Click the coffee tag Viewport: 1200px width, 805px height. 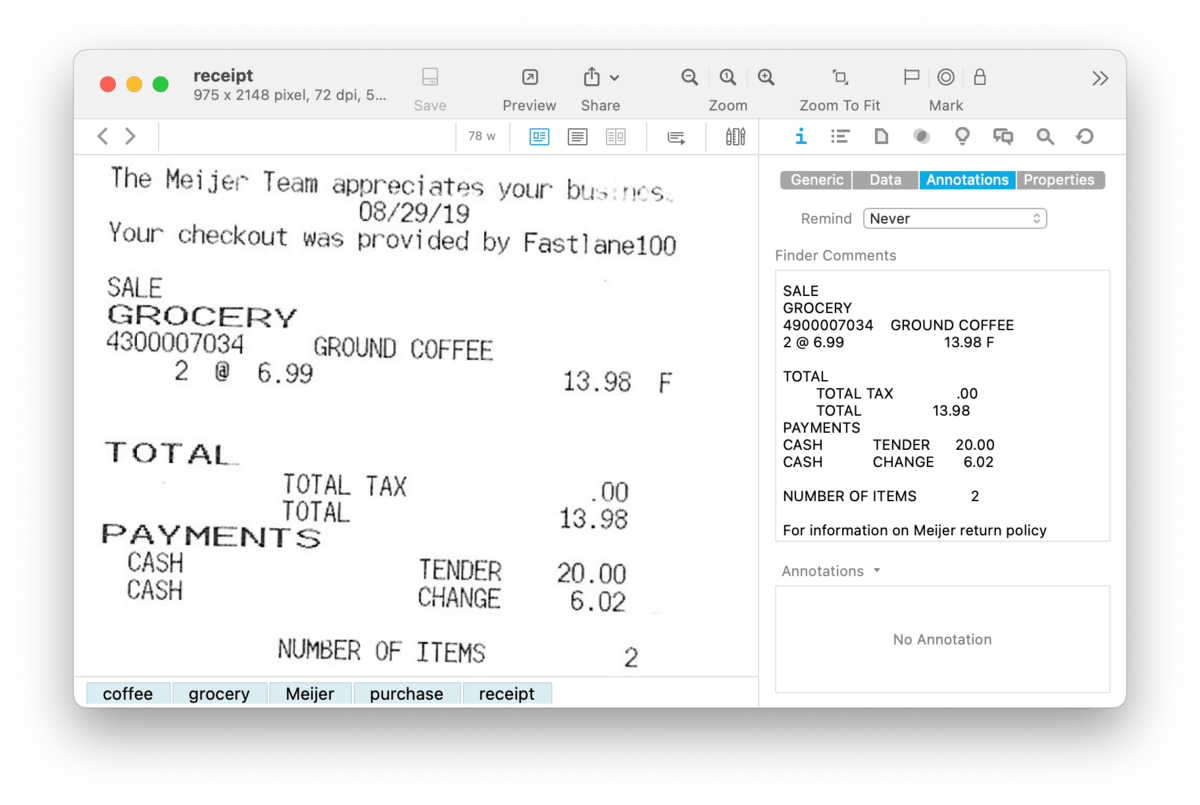[128, 694]
